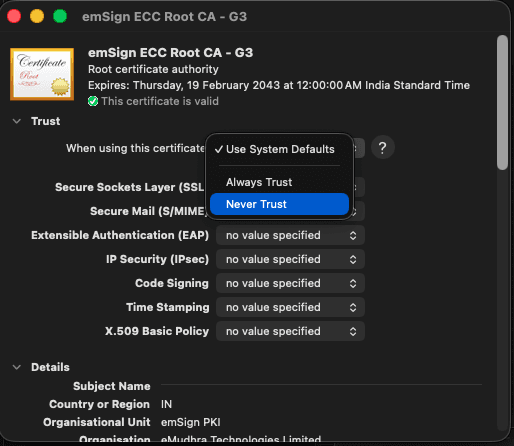The width and height of the screenshot is (514, 446).
Task: Open Time Stamping trust dropdown
Action: point(290,307)
